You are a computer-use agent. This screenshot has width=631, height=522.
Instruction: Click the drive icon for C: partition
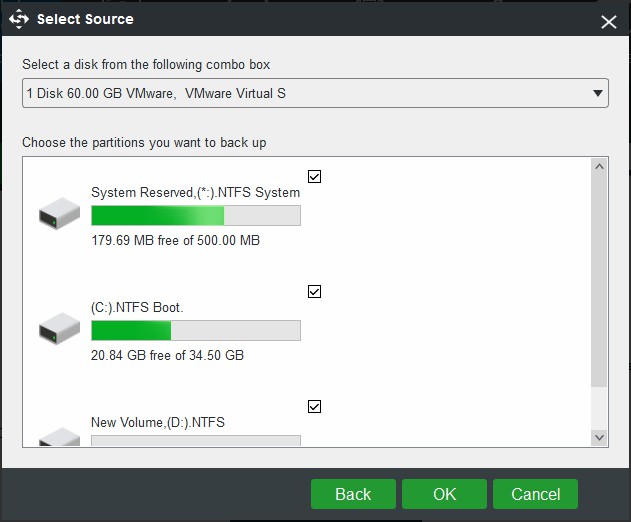click(59, 328)
